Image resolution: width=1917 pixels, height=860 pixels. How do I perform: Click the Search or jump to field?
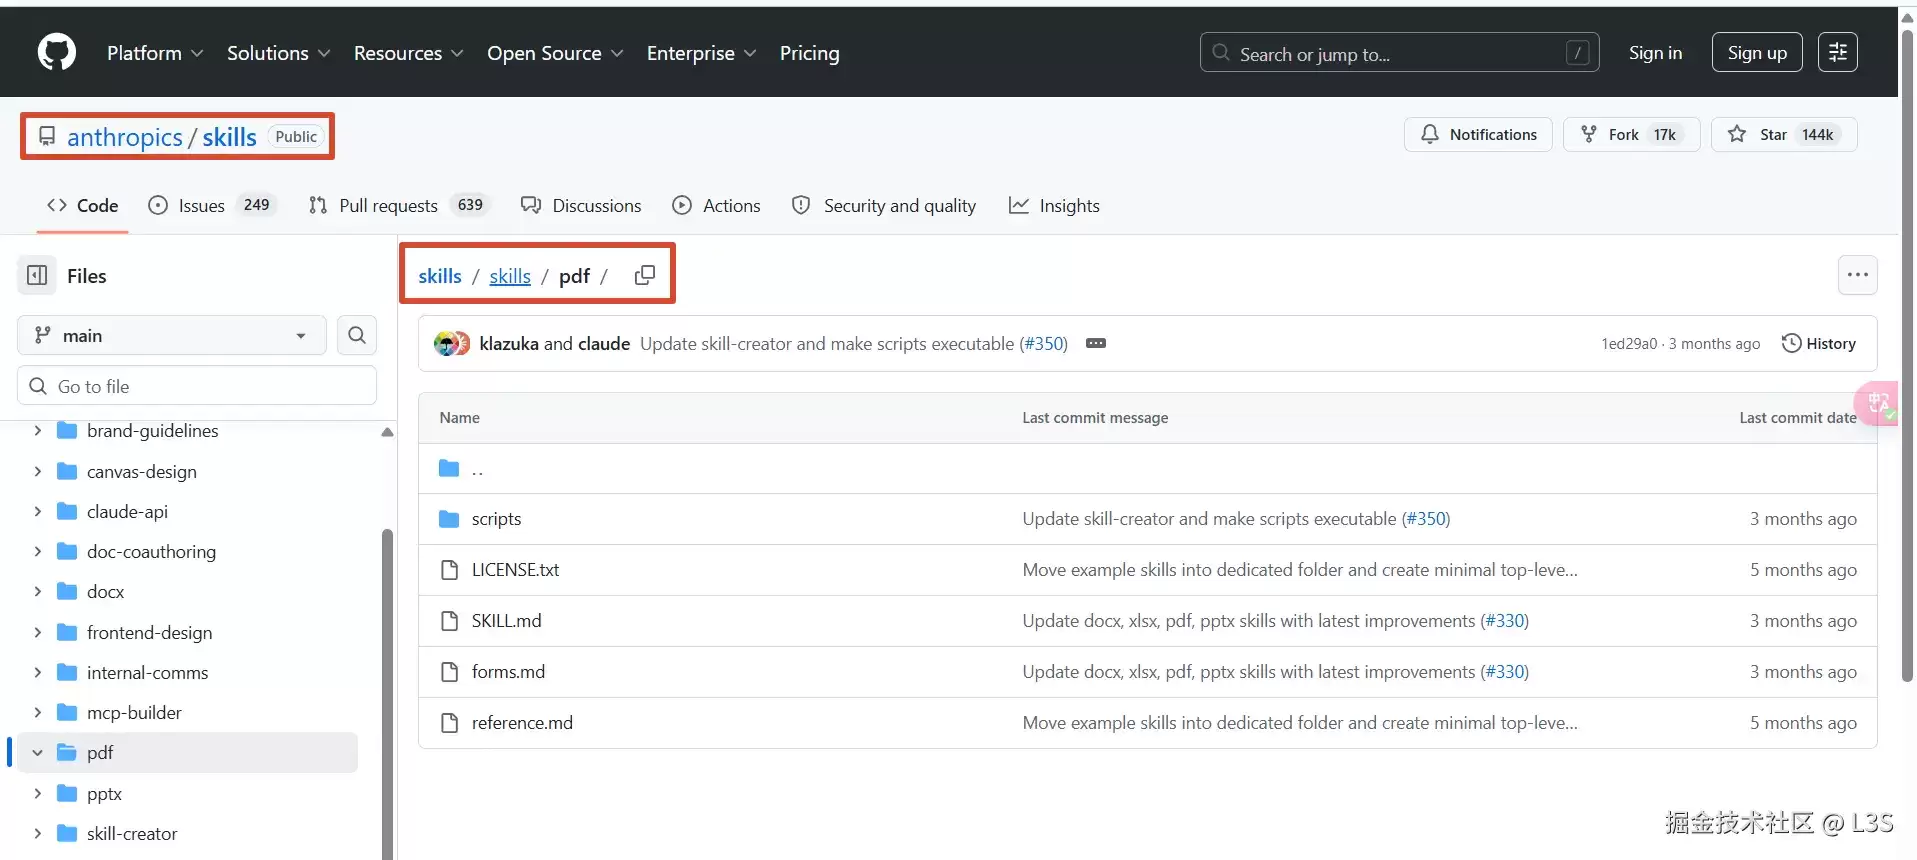[1399, 53]
